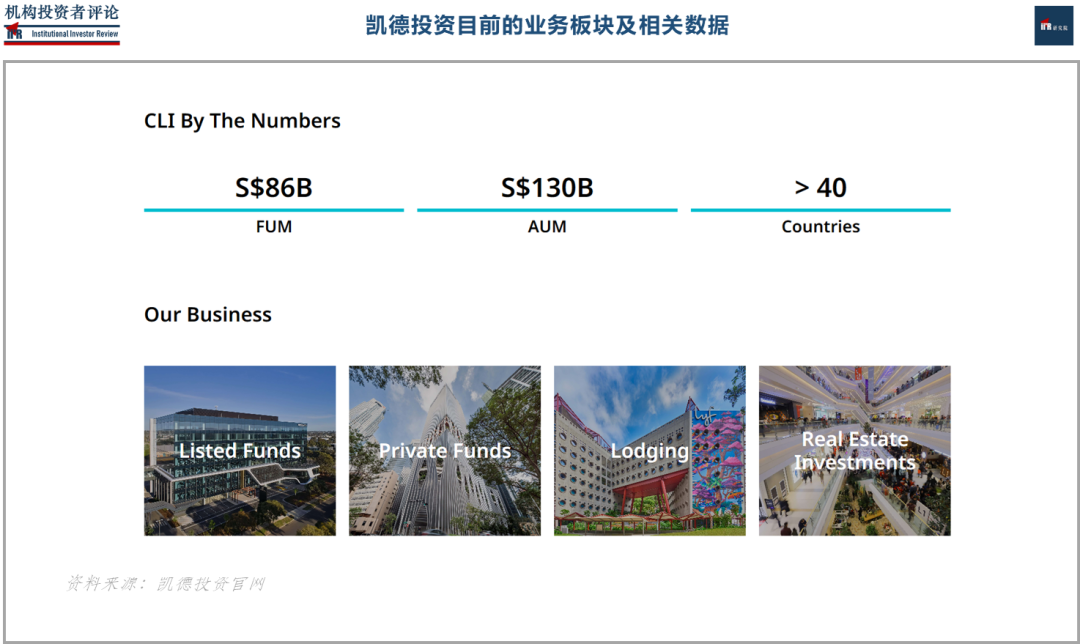Click the Countries label
This screenshot has height=644, width=1080.
[820, 227]
